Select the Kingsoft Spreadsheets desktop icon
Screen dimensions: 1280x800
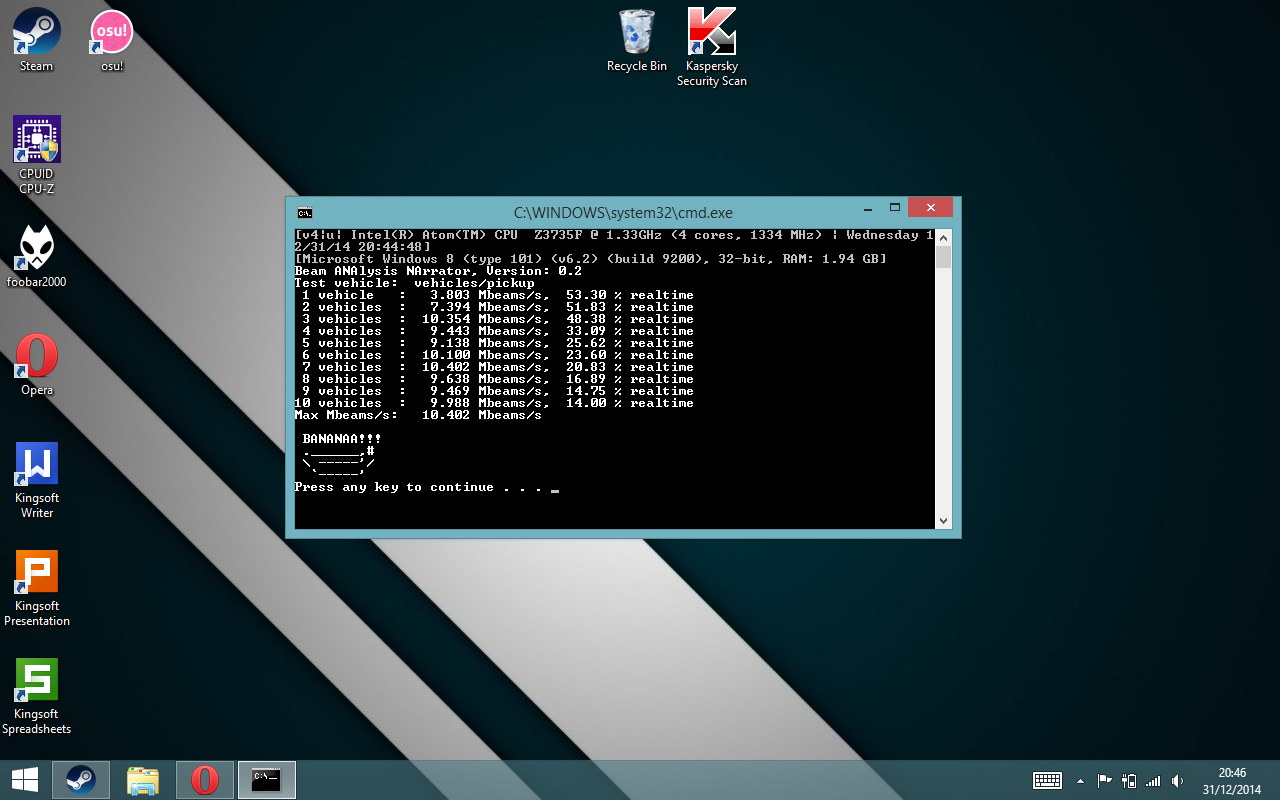coord(37,680)
